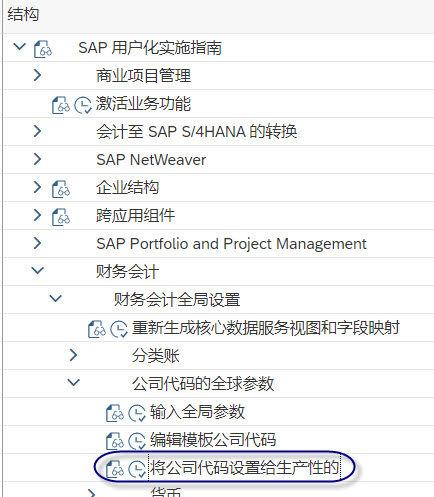Select the 商业项目管理 tree item
The image size is (434, 497).
point(143,76)
